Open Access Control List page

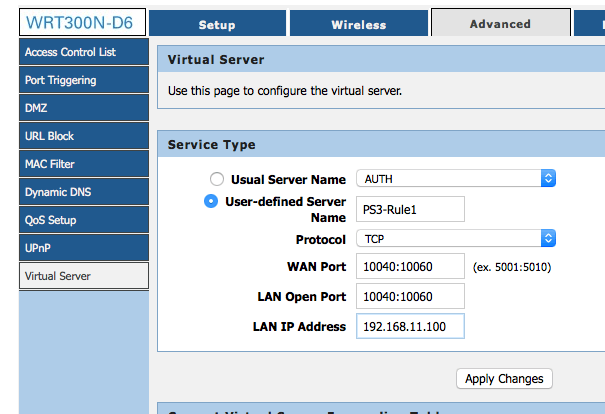[84, 52]
